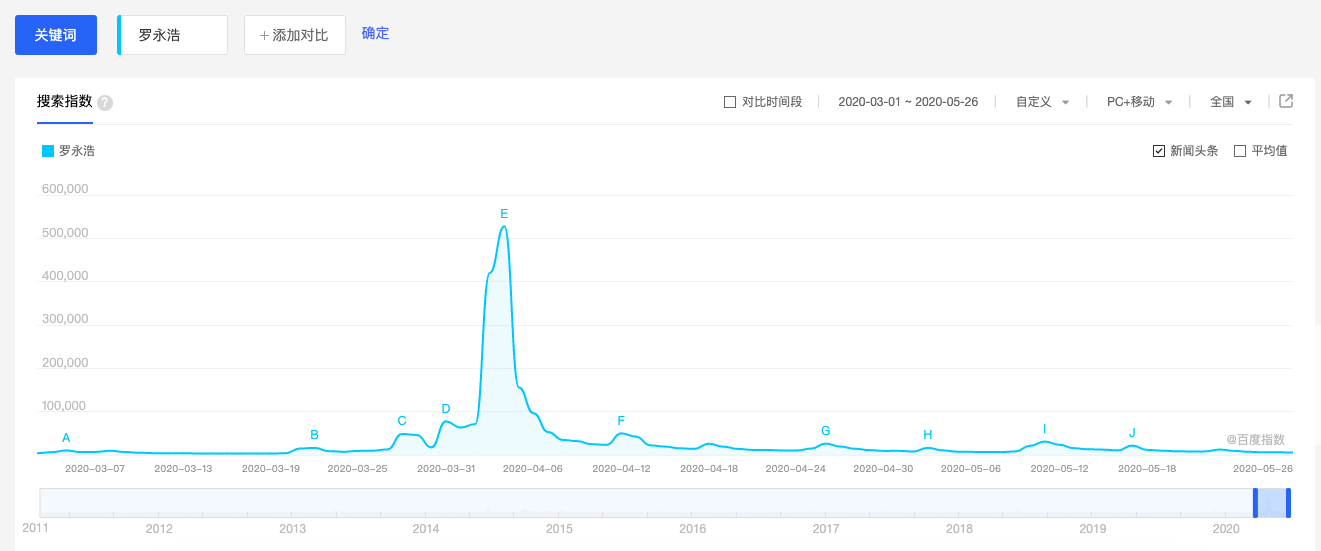This screenshot has height=551, width=1321.
Task: Uncheck the 新闻头条 checkbox
Action: coord(1159,151)
